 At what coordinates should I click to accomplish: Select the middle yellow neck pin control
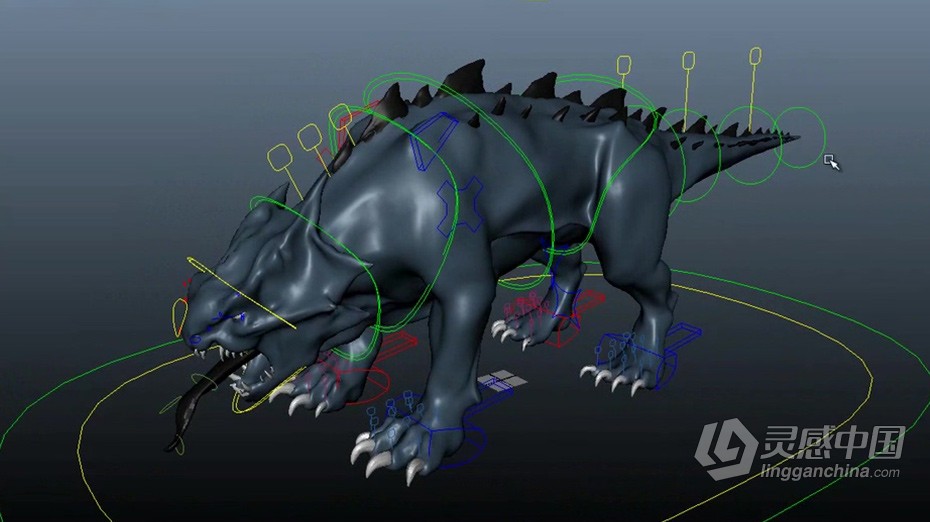coord(309,138)
